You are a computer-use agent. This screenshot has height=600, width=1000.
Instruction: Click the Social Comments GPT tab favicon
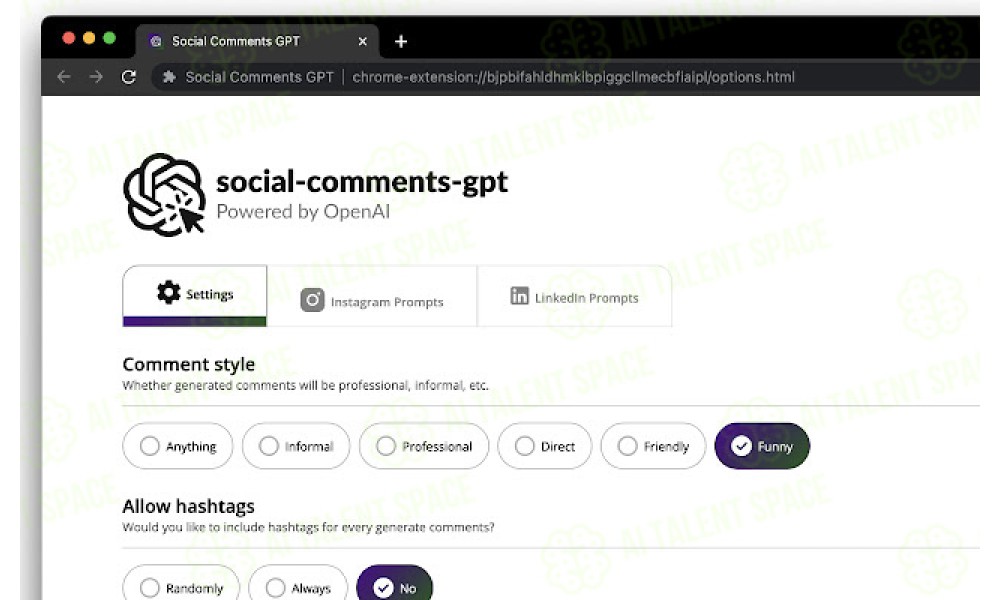click(x=156, y=41)
